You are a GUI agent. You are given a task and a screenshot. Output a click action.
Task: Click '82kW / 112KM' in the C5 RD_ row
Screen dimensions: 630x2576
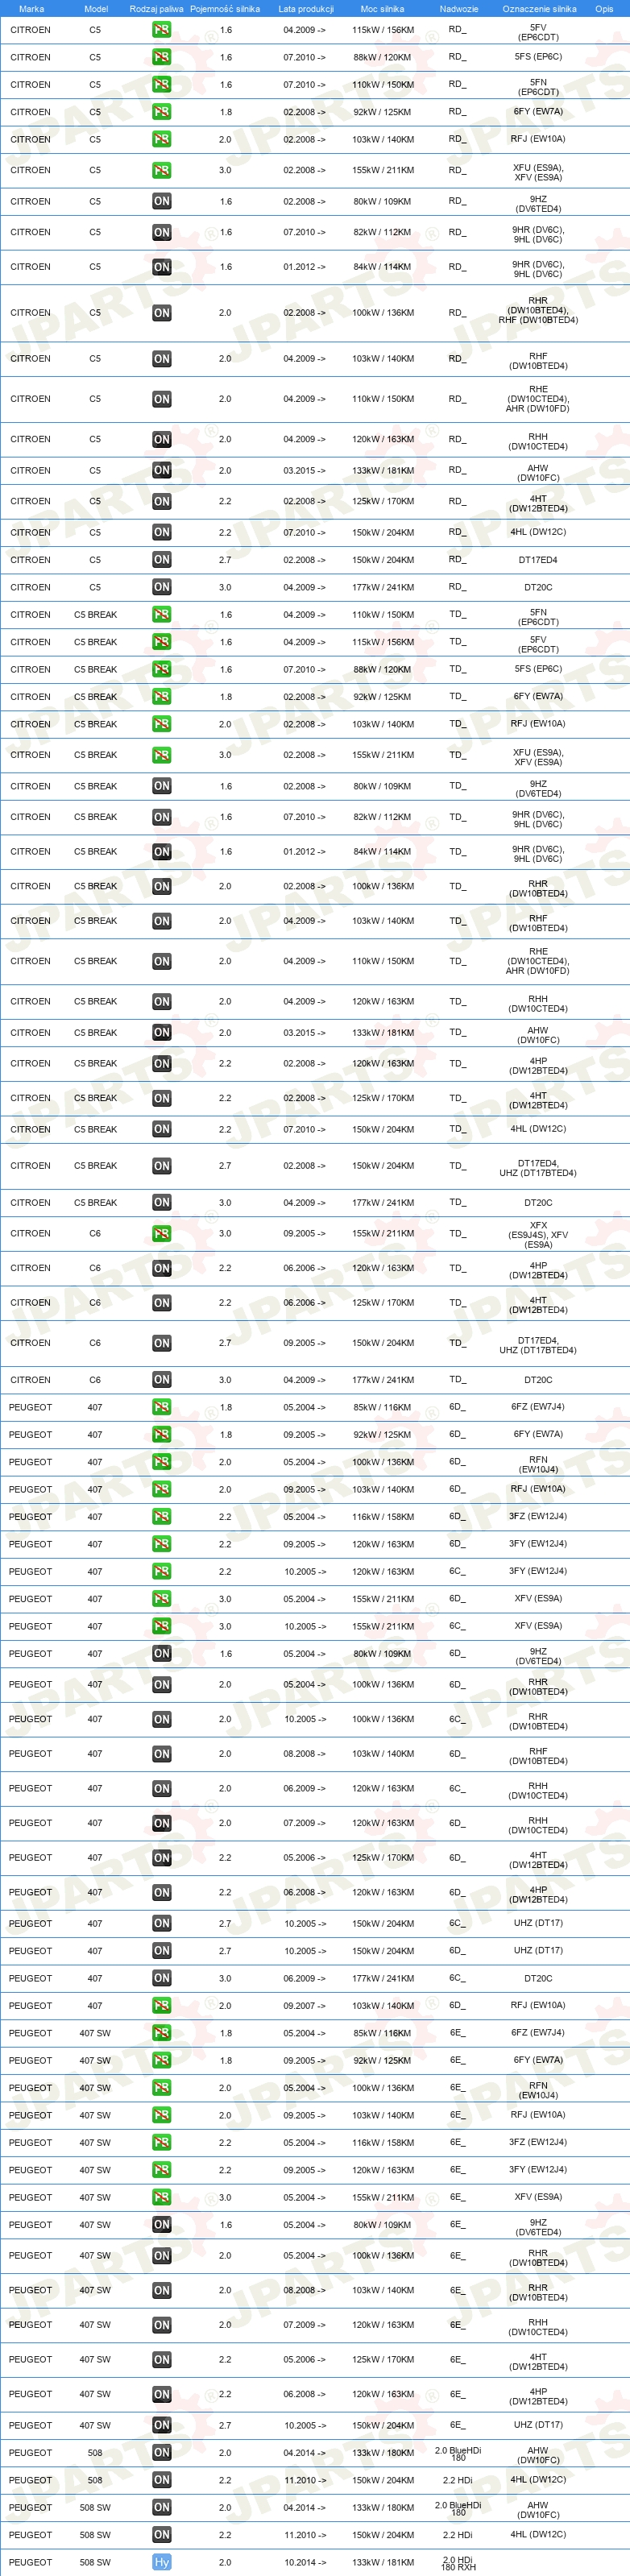pyautogui.click(x=382, y=232)
